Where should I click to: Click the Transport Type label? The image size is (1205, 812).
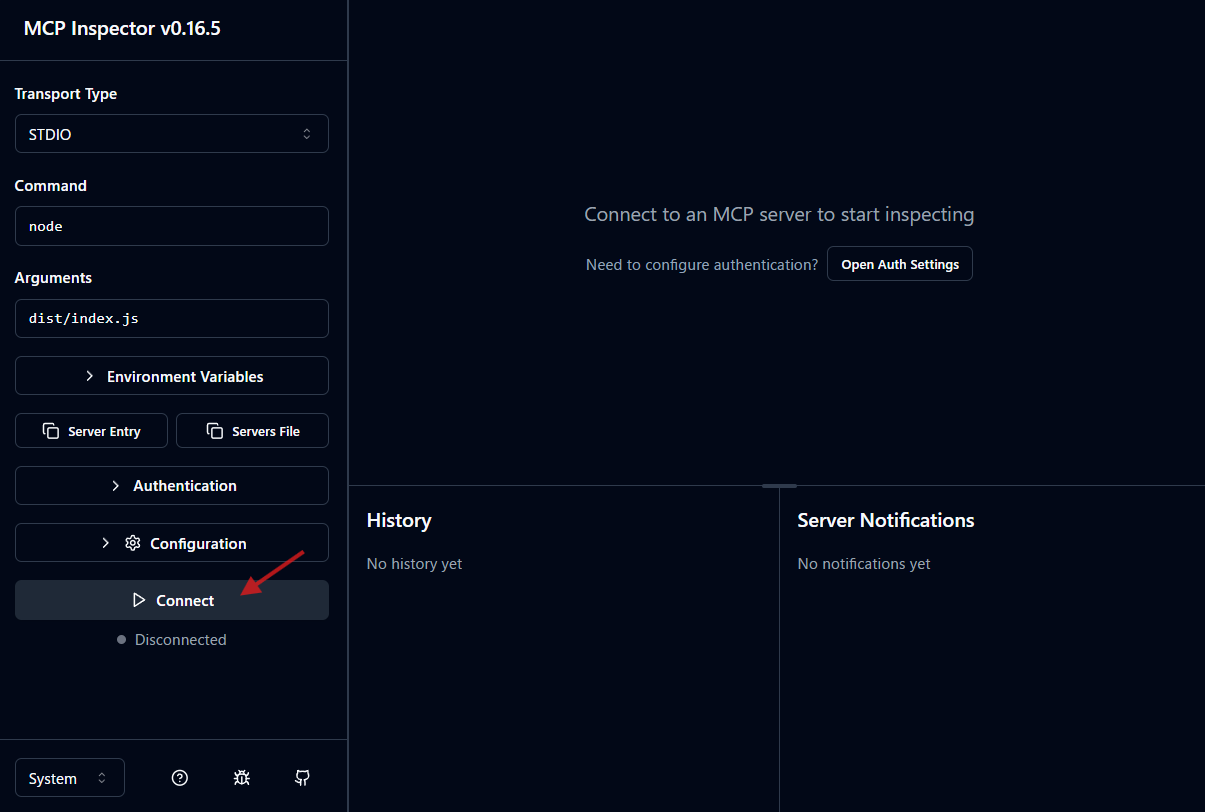click(x=66, y=94)
